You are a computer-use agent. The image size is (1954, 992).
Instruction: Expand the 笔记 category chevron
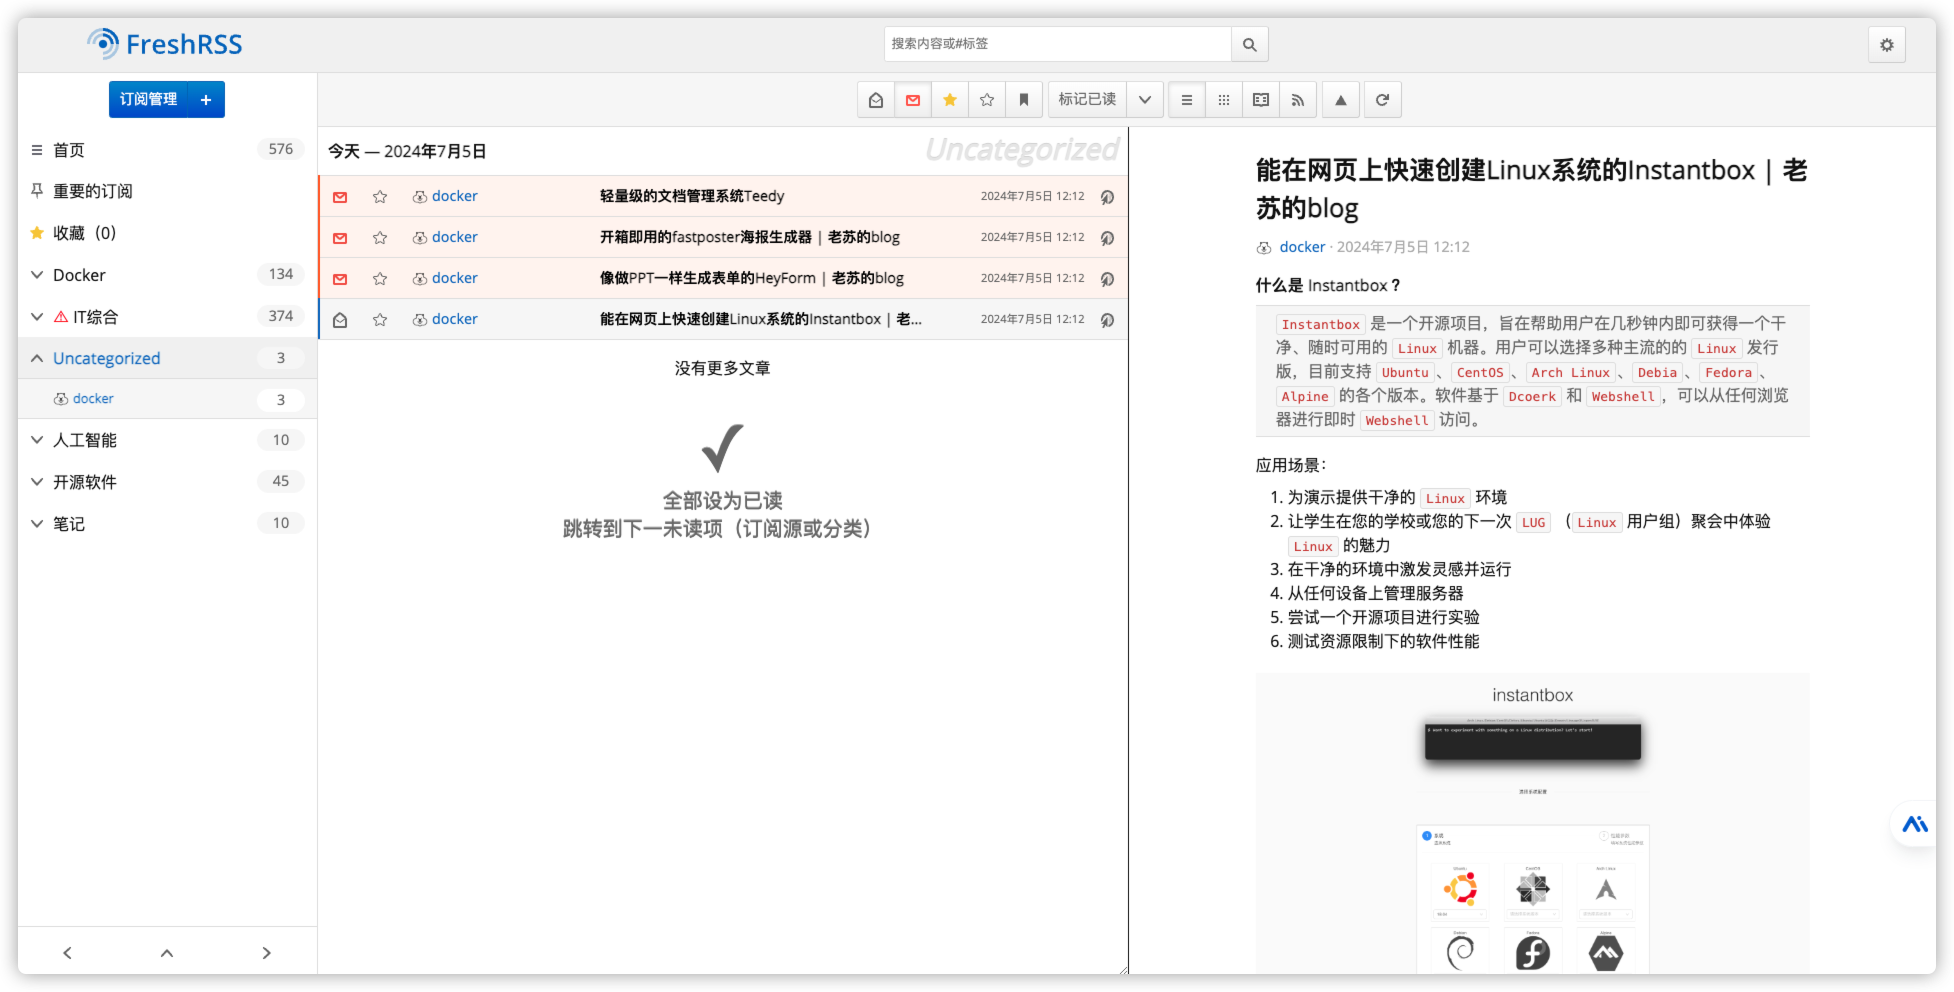[x=37, y=524]
